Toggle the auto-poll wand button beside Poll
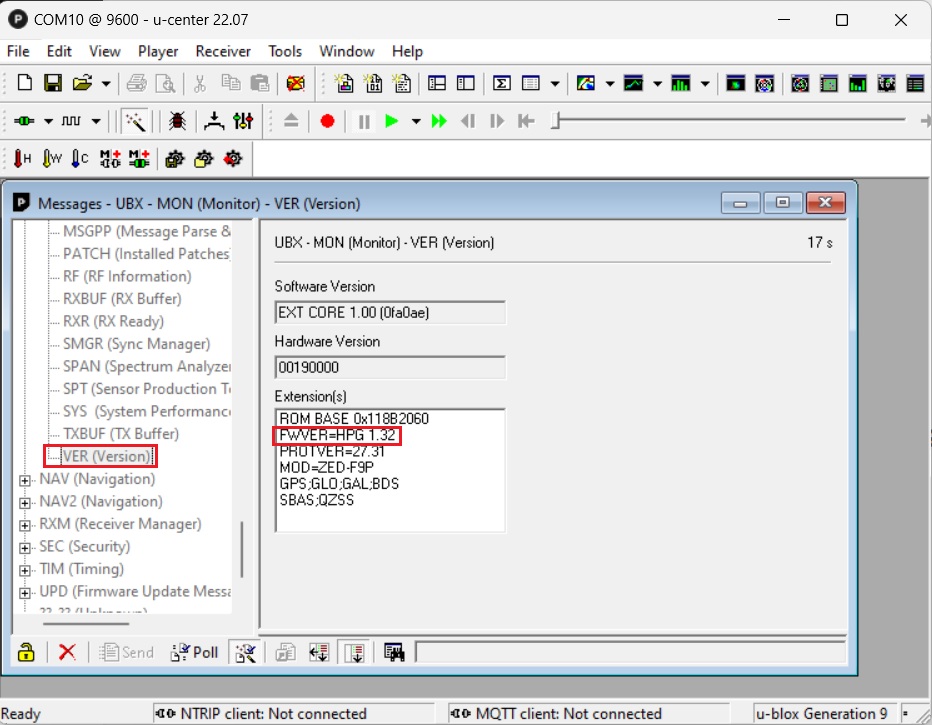This screenshot has height=725, width=932. coord(243,652)
